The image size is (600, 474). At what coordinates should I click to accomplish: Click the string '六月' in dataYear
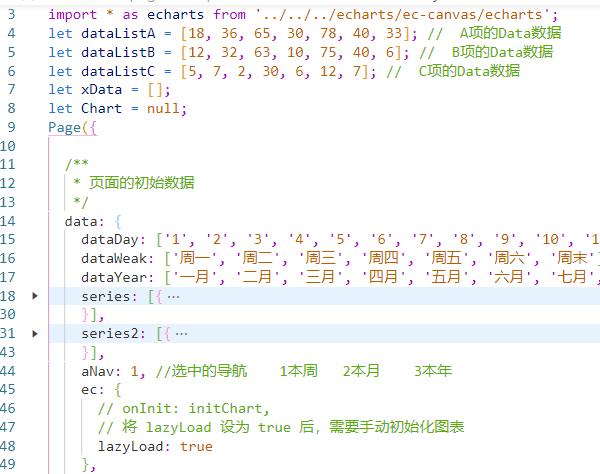tap(510, 277)
